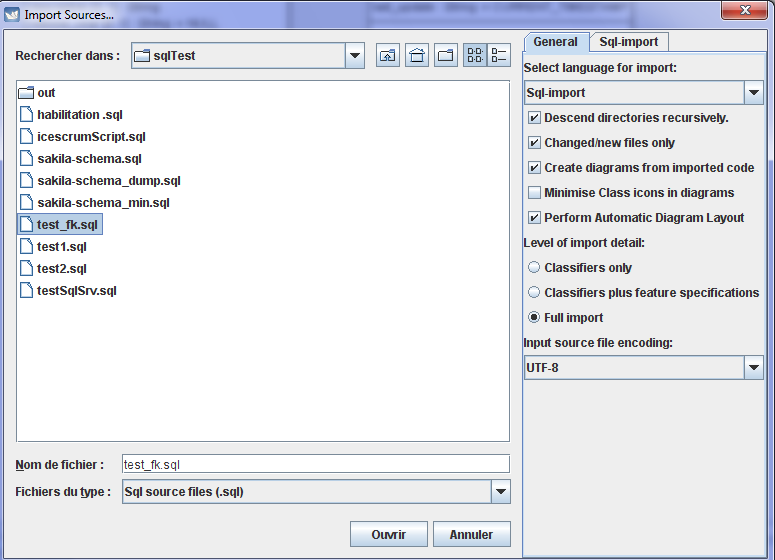This screenshot has width=775, height=560.
Task: Open the import language dropdown
Action: click(753, 92)
